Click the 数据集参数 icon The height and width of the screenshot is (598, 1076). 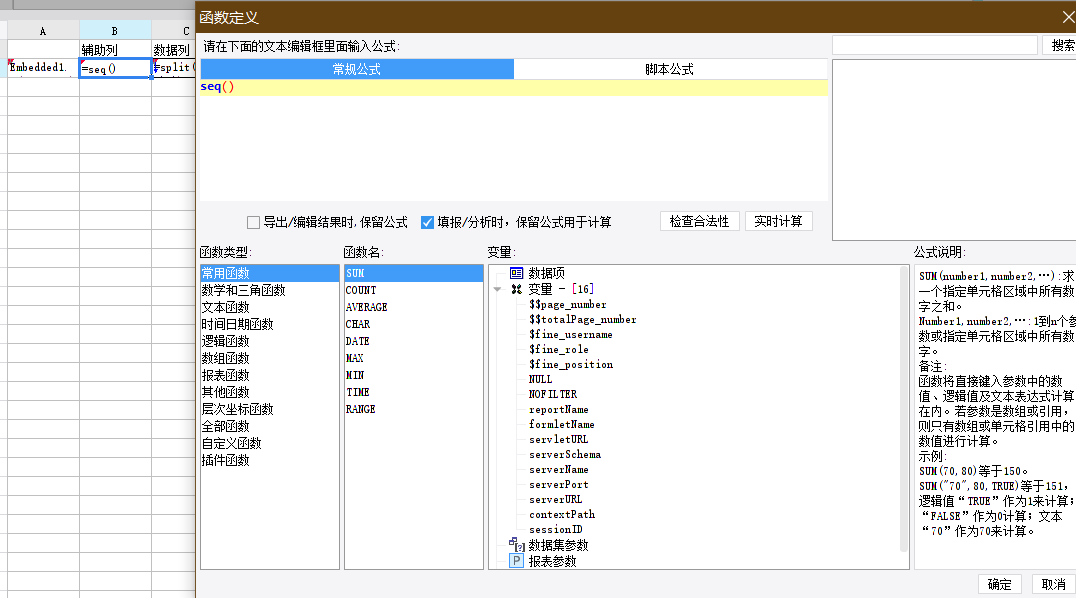517,545
